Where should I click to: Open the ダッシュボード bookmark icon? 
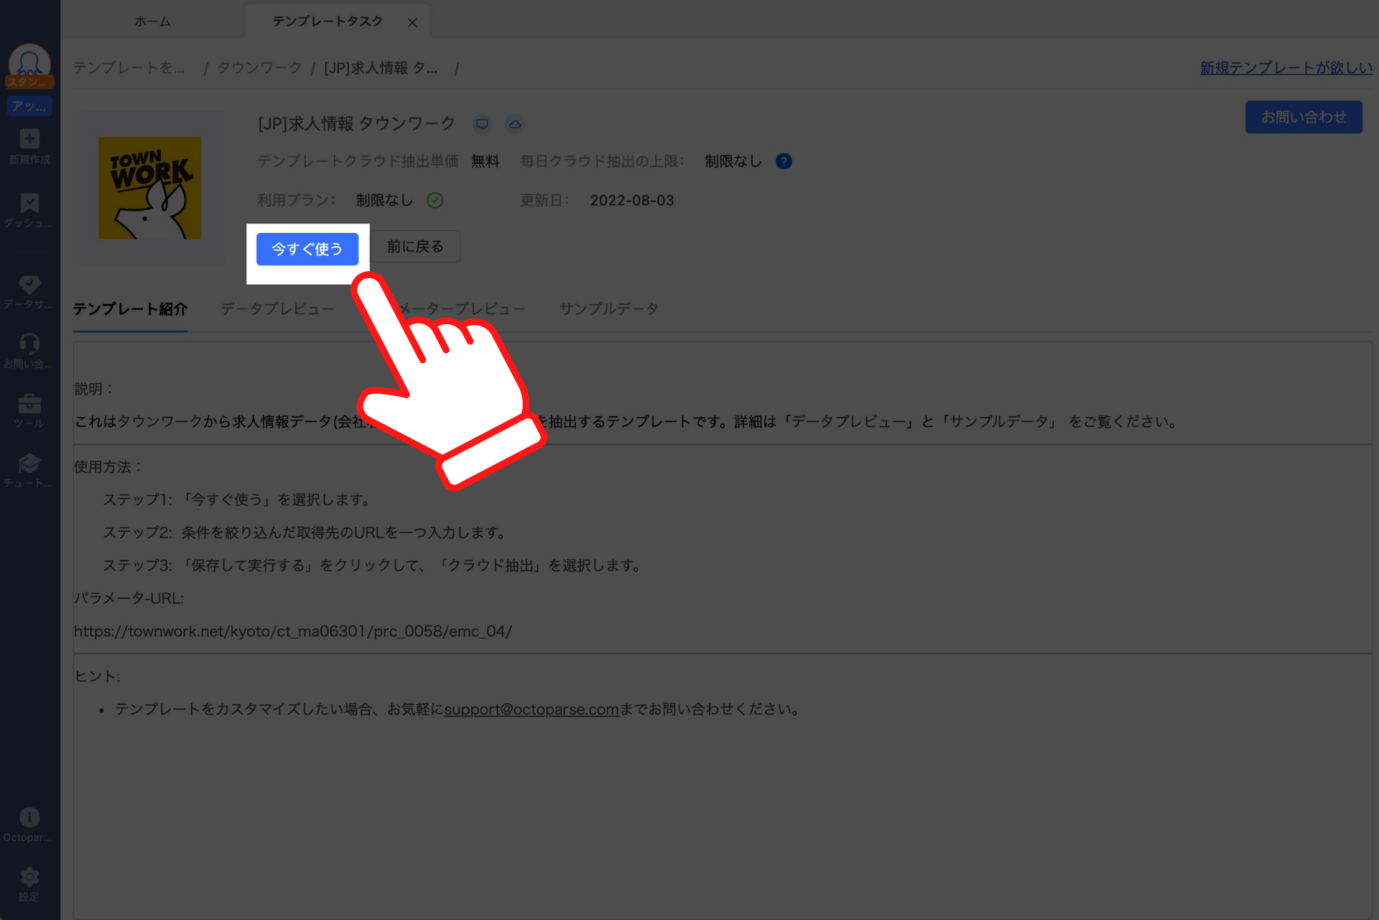click(x=29, y=204)
